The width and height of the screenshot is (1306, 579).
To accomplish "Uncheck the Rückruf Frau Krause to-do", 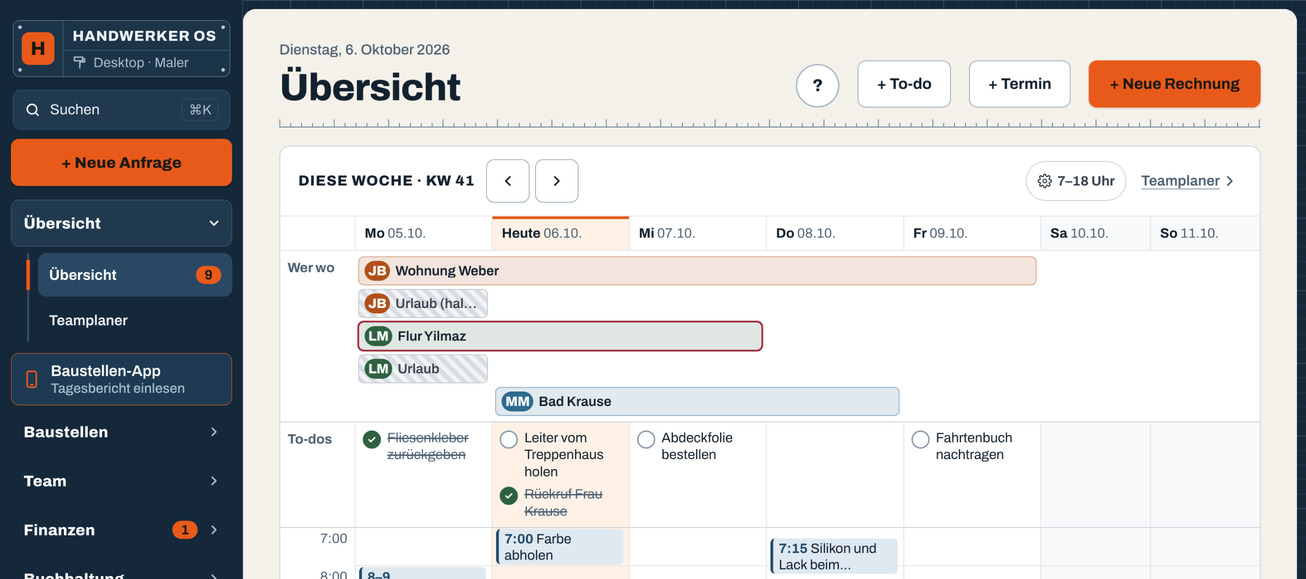I will [x=509, y=495].
